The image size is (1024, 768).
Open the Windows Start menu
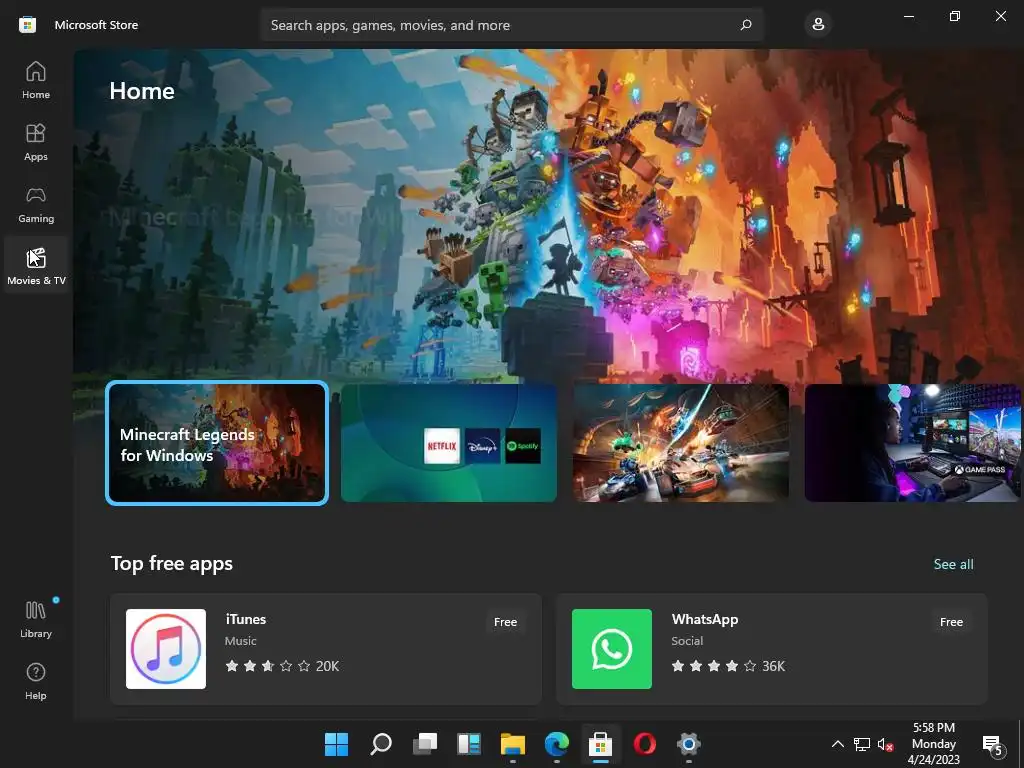(336, 744)
